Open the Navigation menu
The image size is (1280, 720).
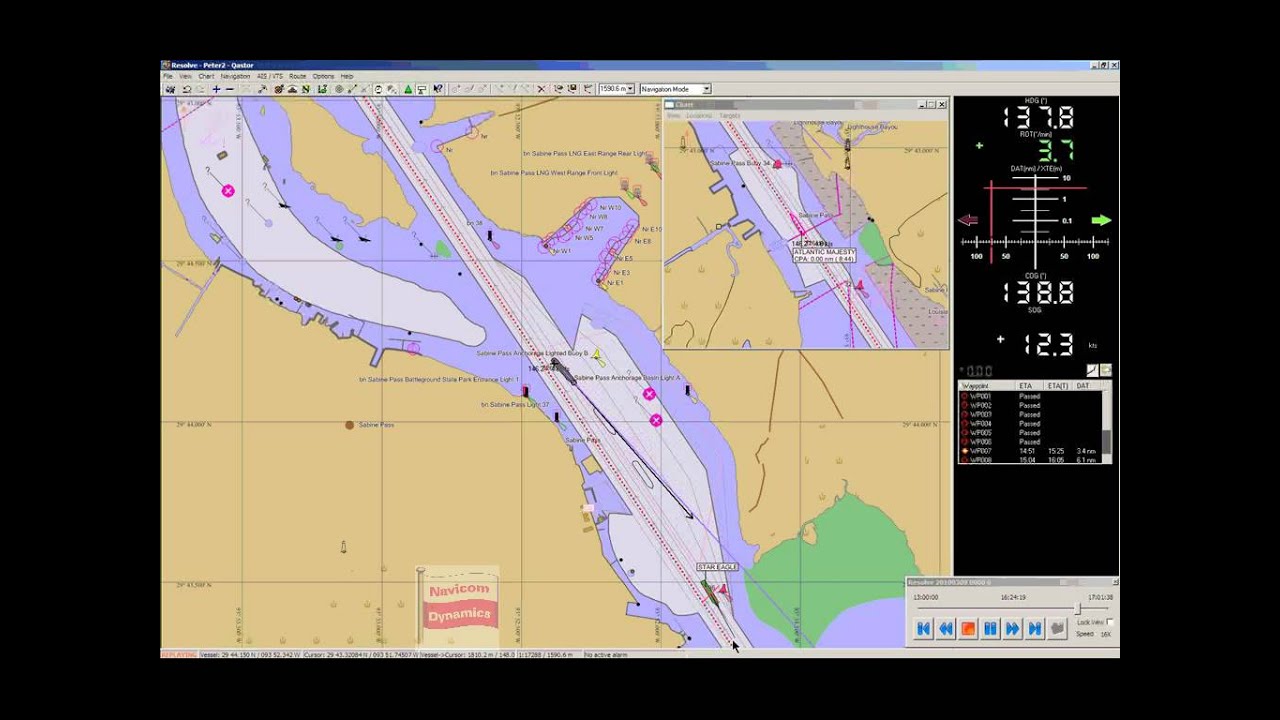coord(235,76)
